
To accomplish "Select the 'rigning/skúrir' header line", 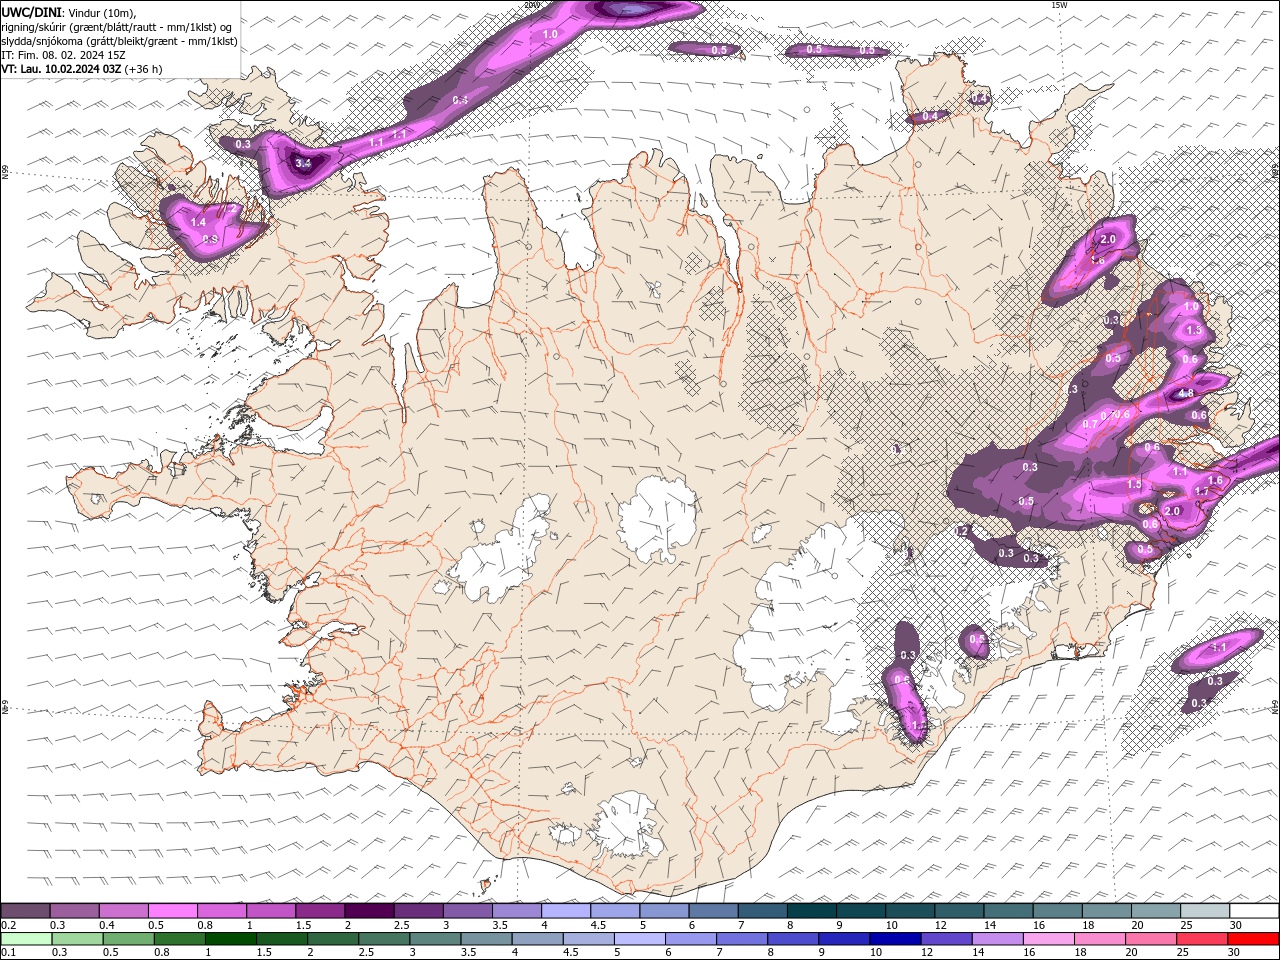I will coord(116,26).
